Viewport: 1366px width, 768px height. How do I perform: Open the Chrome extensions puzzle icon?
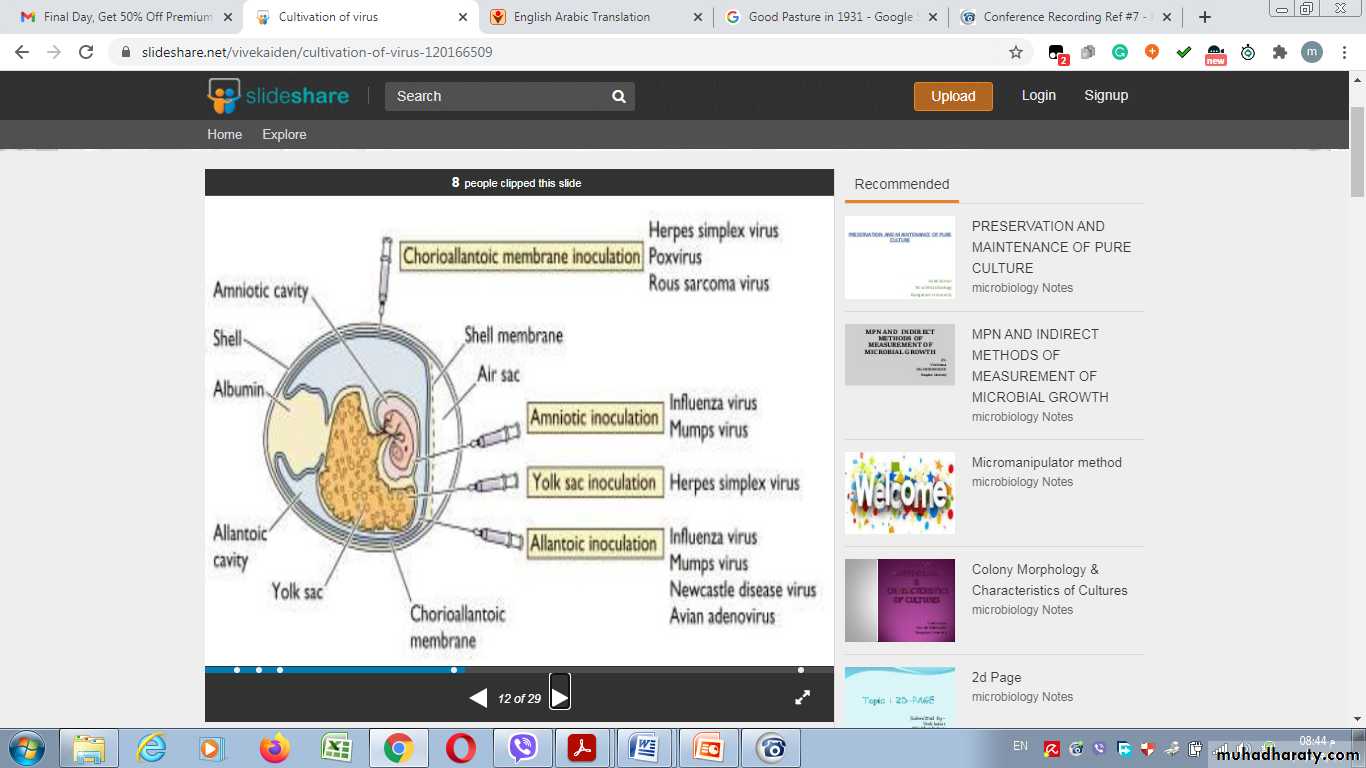pyautogui.click(x=1279, y=52)
